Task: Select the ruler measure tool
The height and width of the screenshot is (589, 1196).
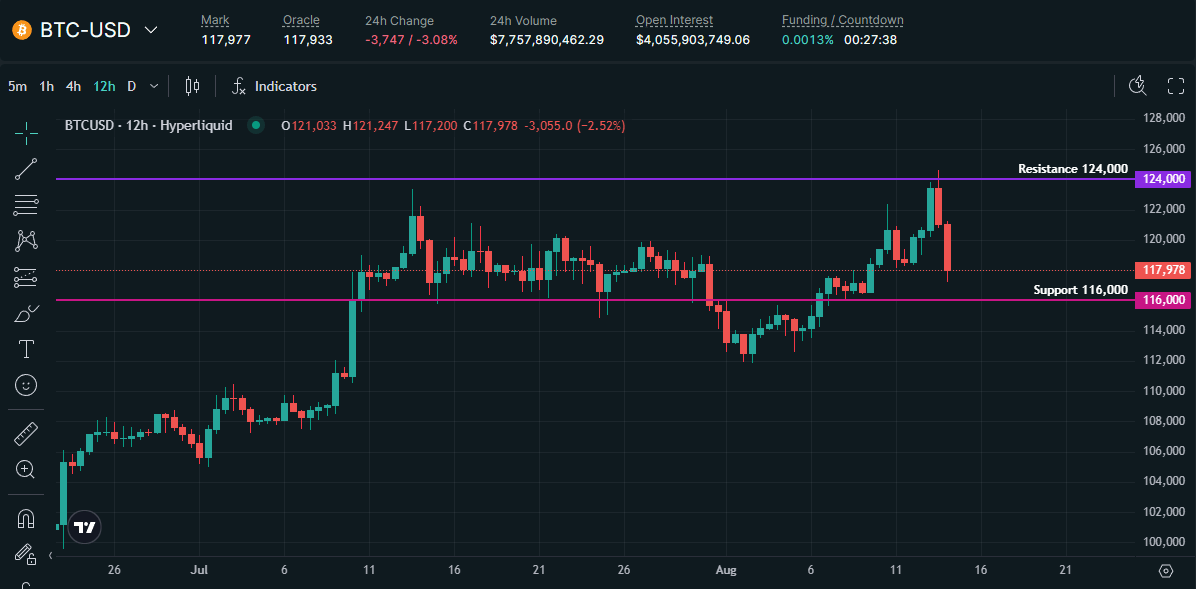Action: pyautogui.click(x=26, y=434)
